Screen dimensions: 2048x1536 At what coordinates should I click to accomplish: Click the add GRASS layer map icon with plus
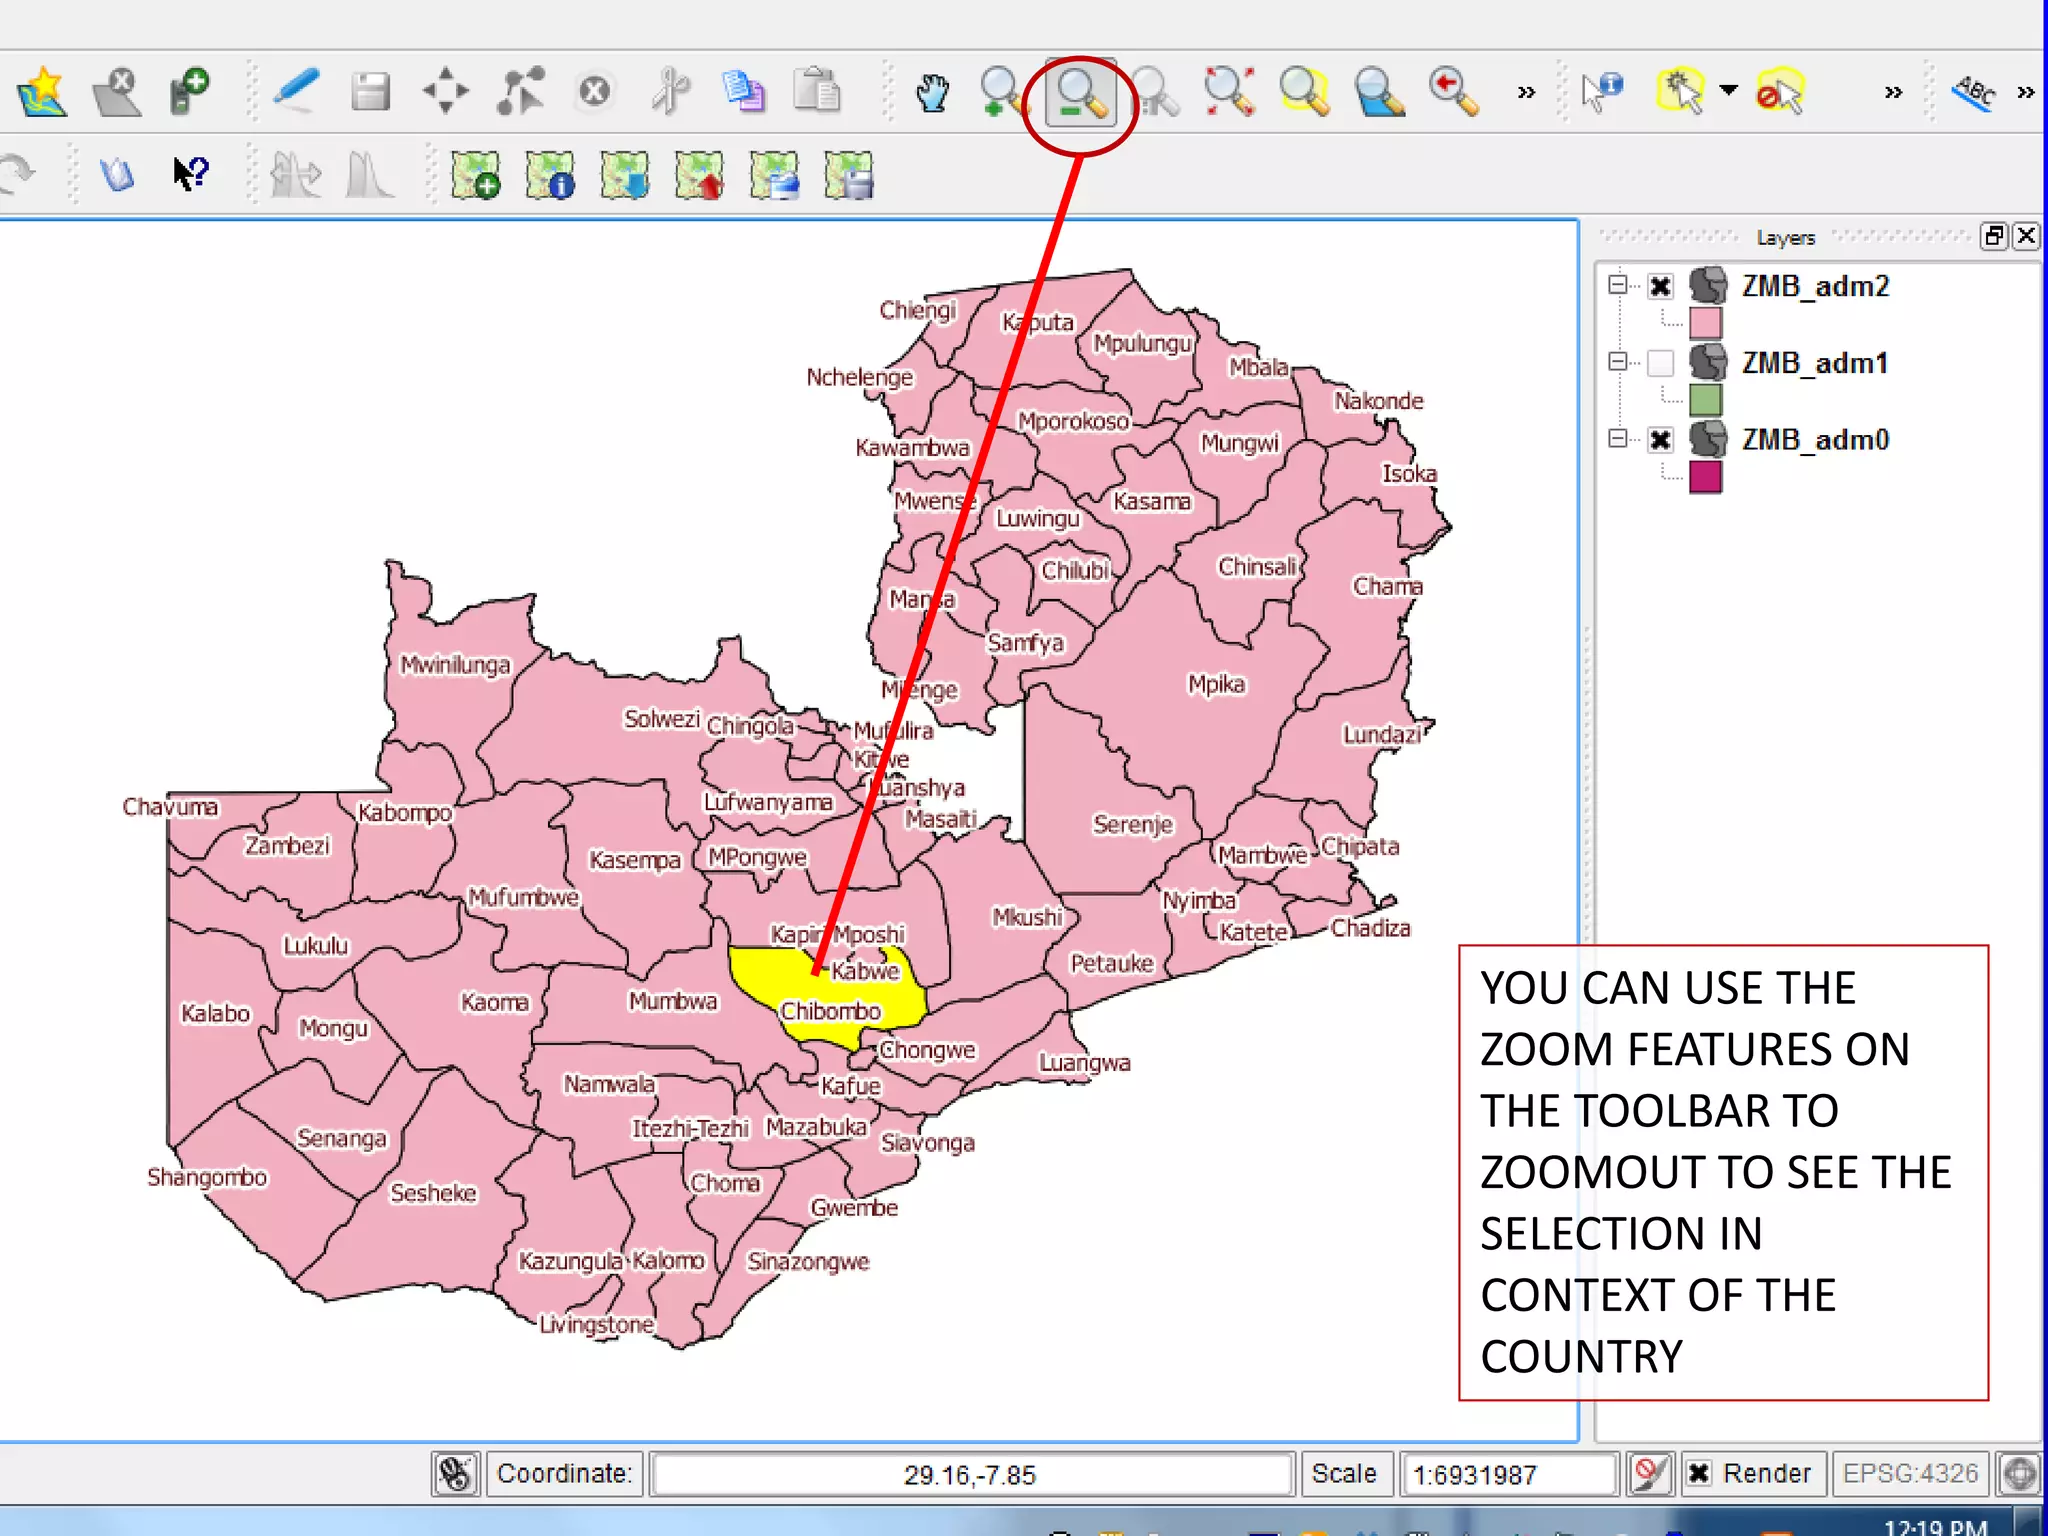tap(475, 175)
